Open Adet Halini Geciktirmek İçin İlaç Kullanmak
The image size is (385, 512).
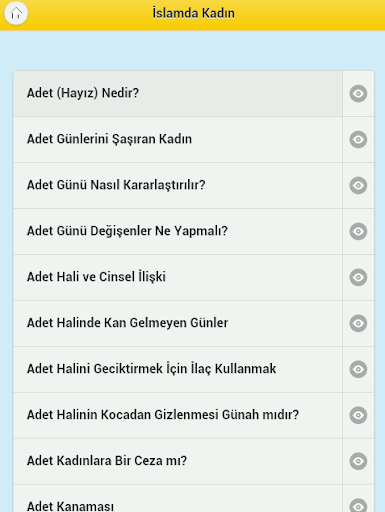coord(178,369)
